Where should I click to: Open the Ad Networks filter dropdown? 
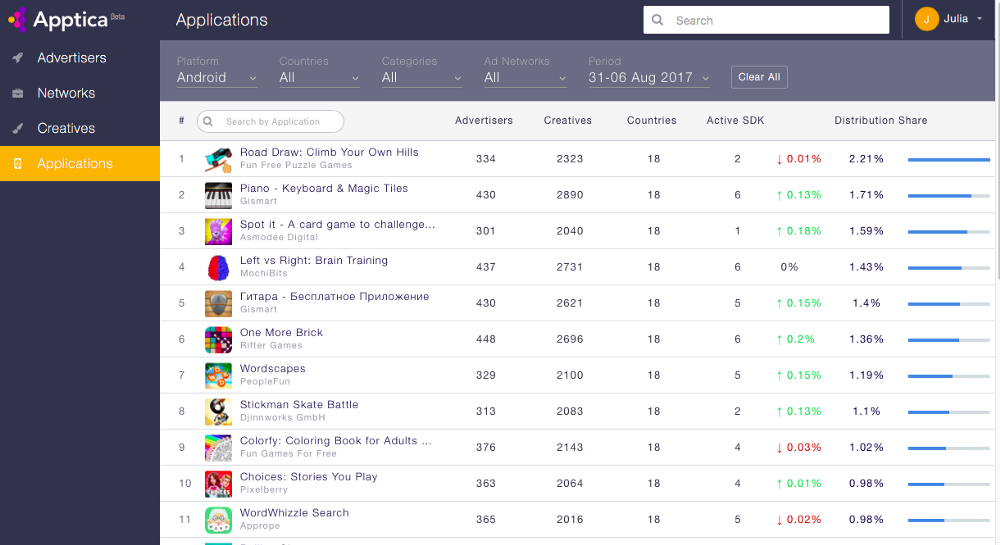(x=526, y=78)
